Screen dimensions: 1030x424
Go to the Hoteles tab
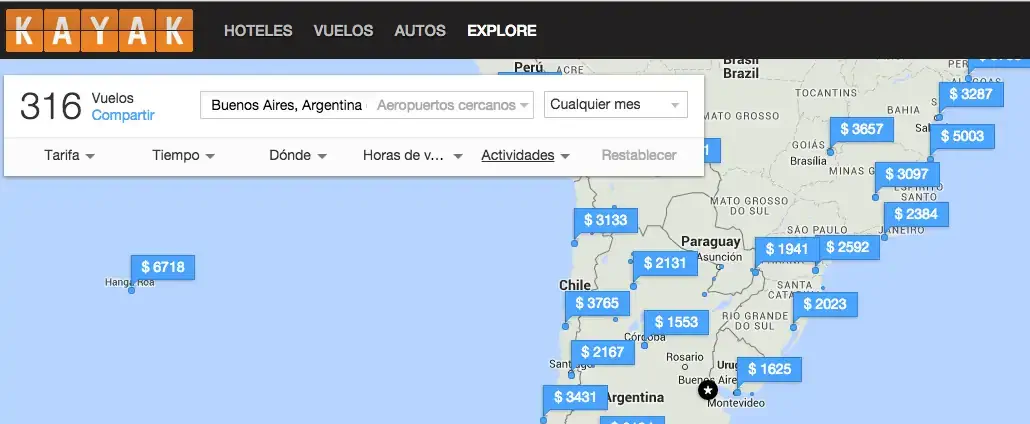258,31
